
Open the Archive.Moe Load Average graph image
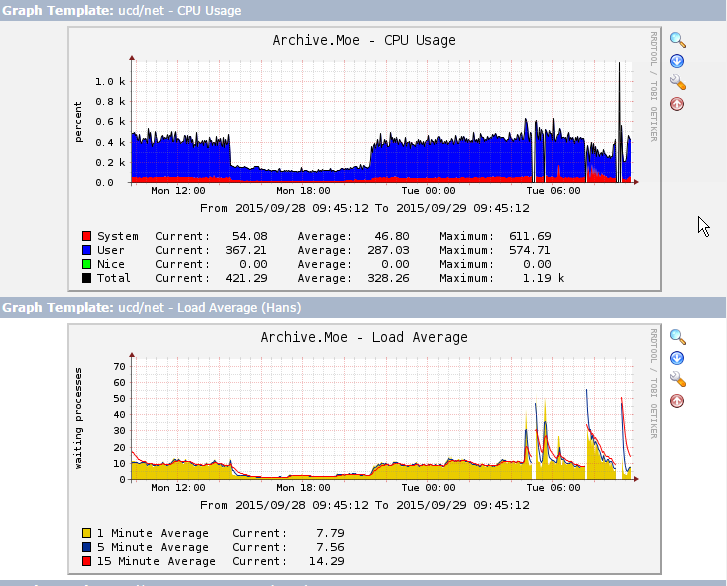tap(364, 449)
